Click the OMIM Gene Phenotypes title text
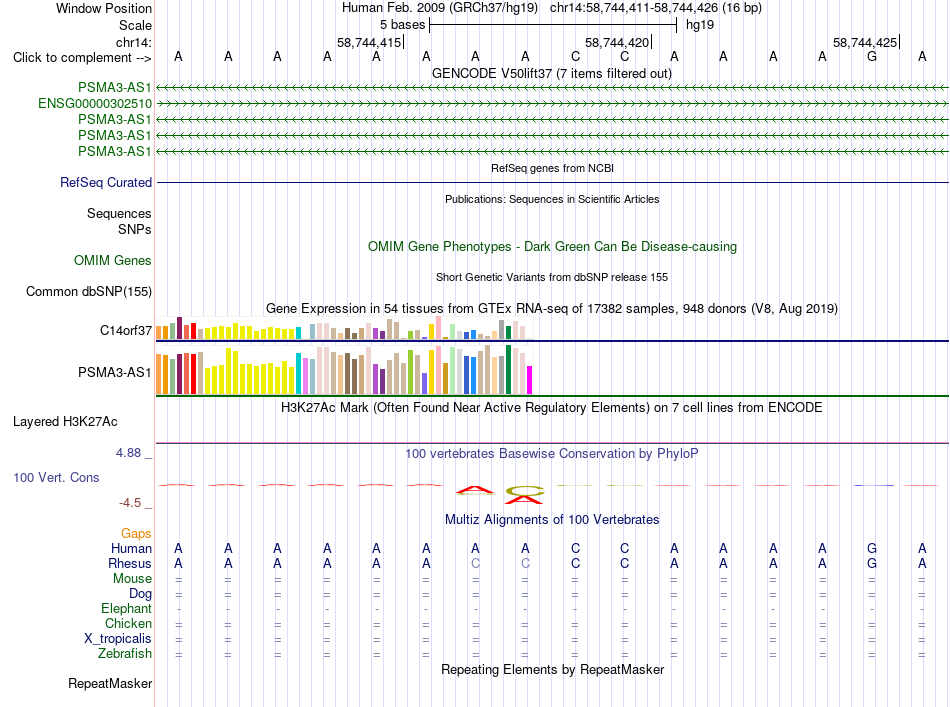Viewport: 950px width, 707px height. [552, 247]
